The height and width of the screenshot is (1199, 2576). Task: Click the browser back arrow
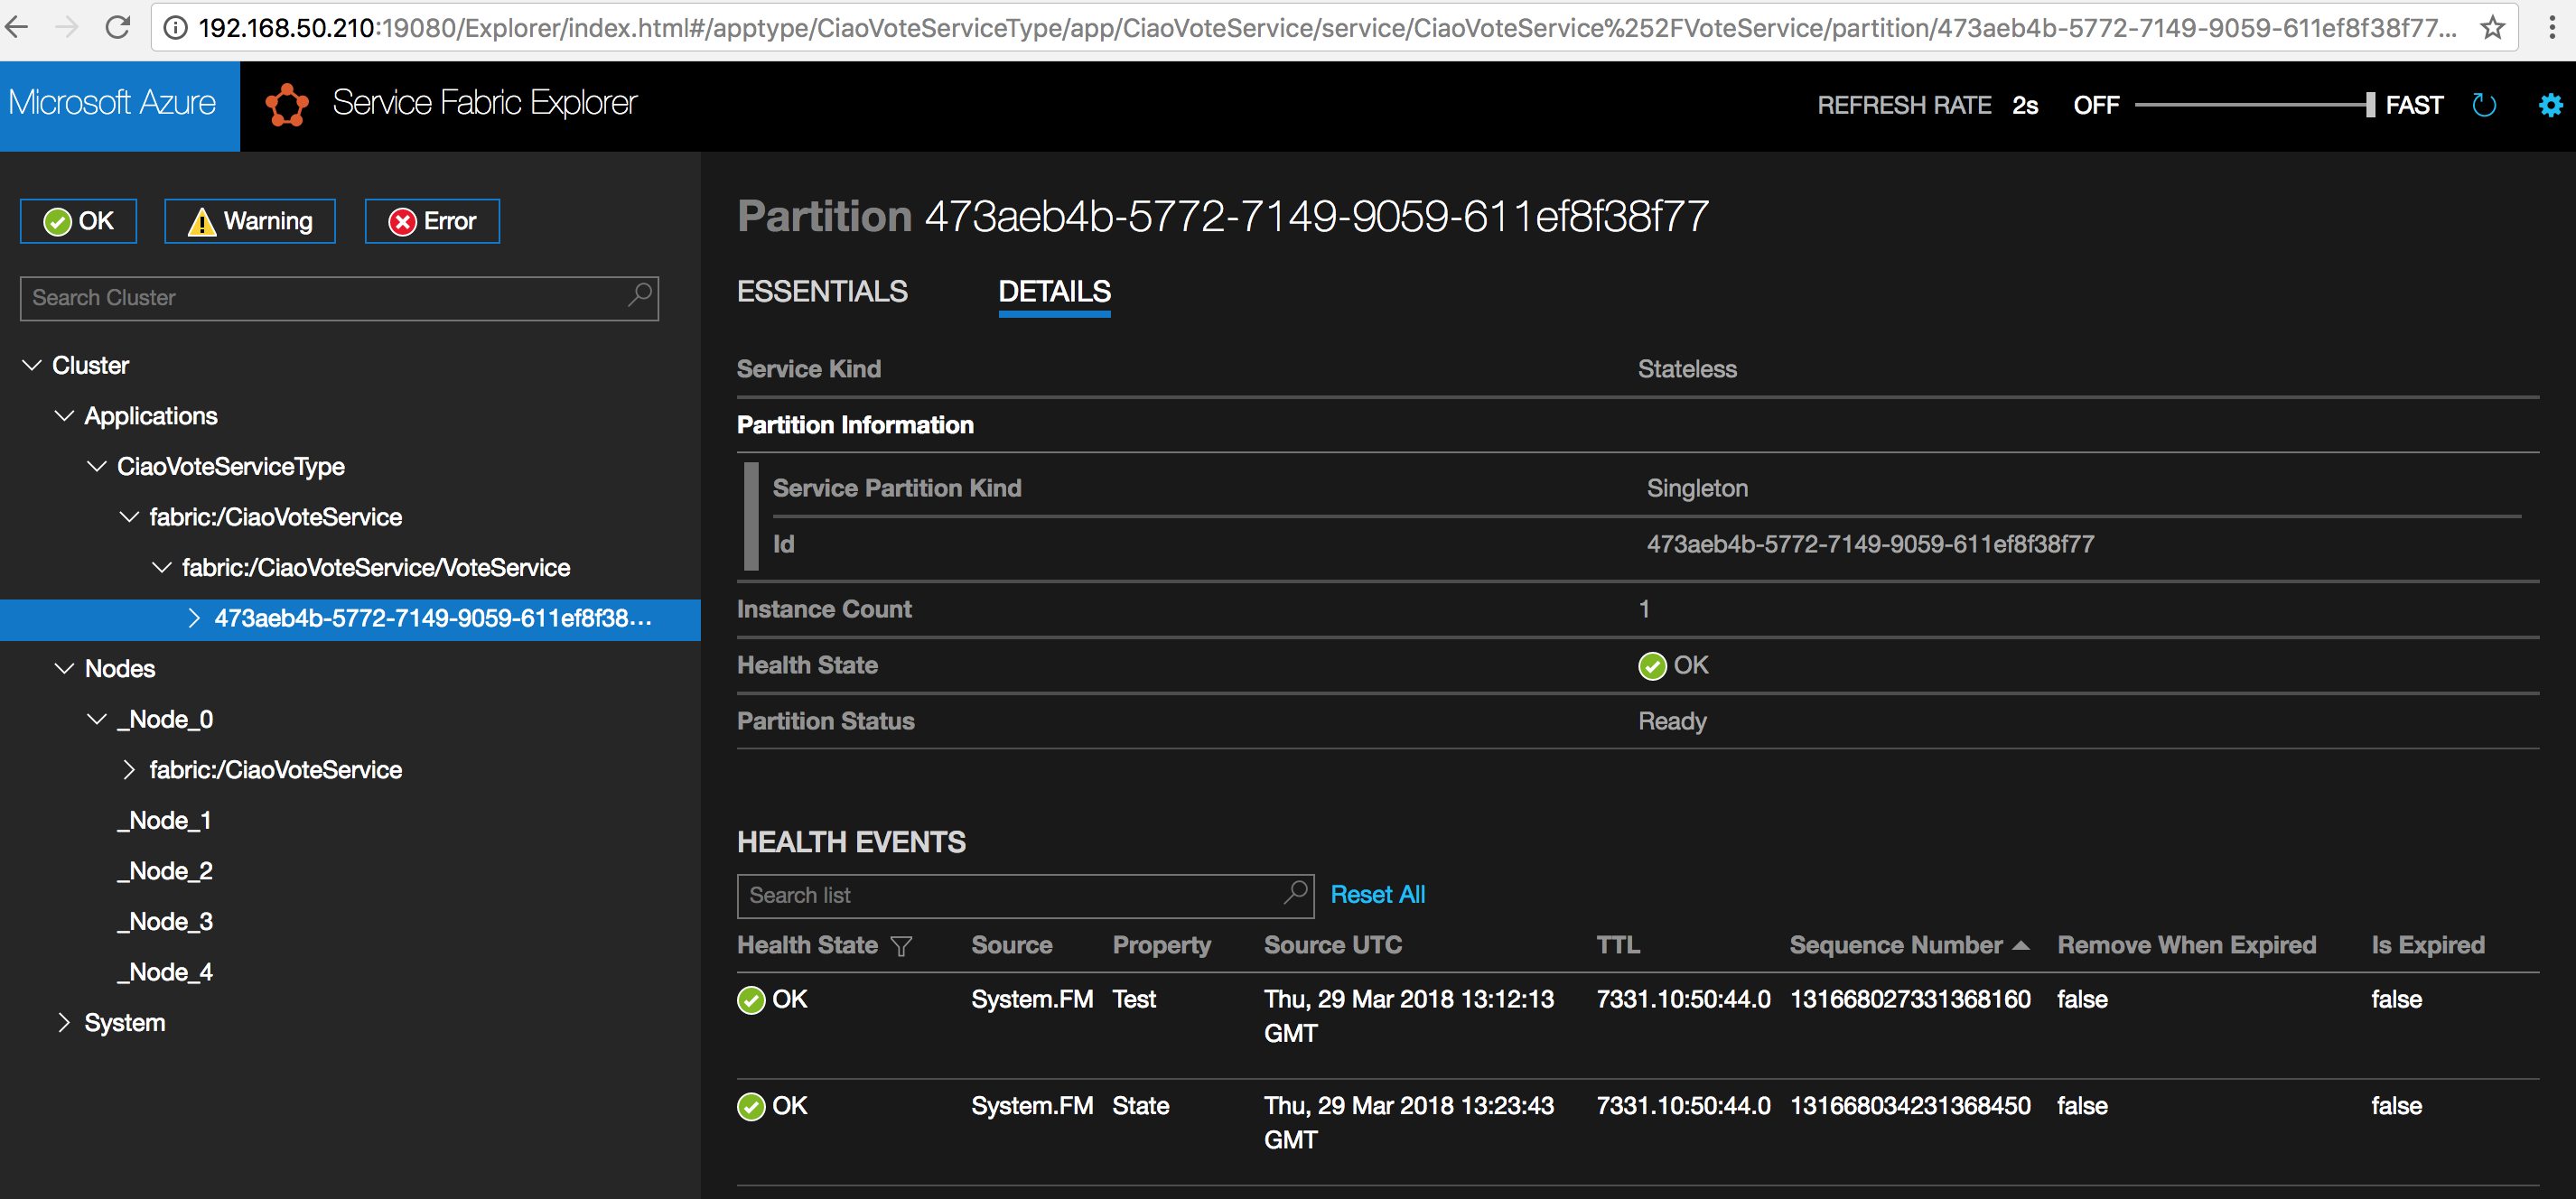click(x=17, y=27)
